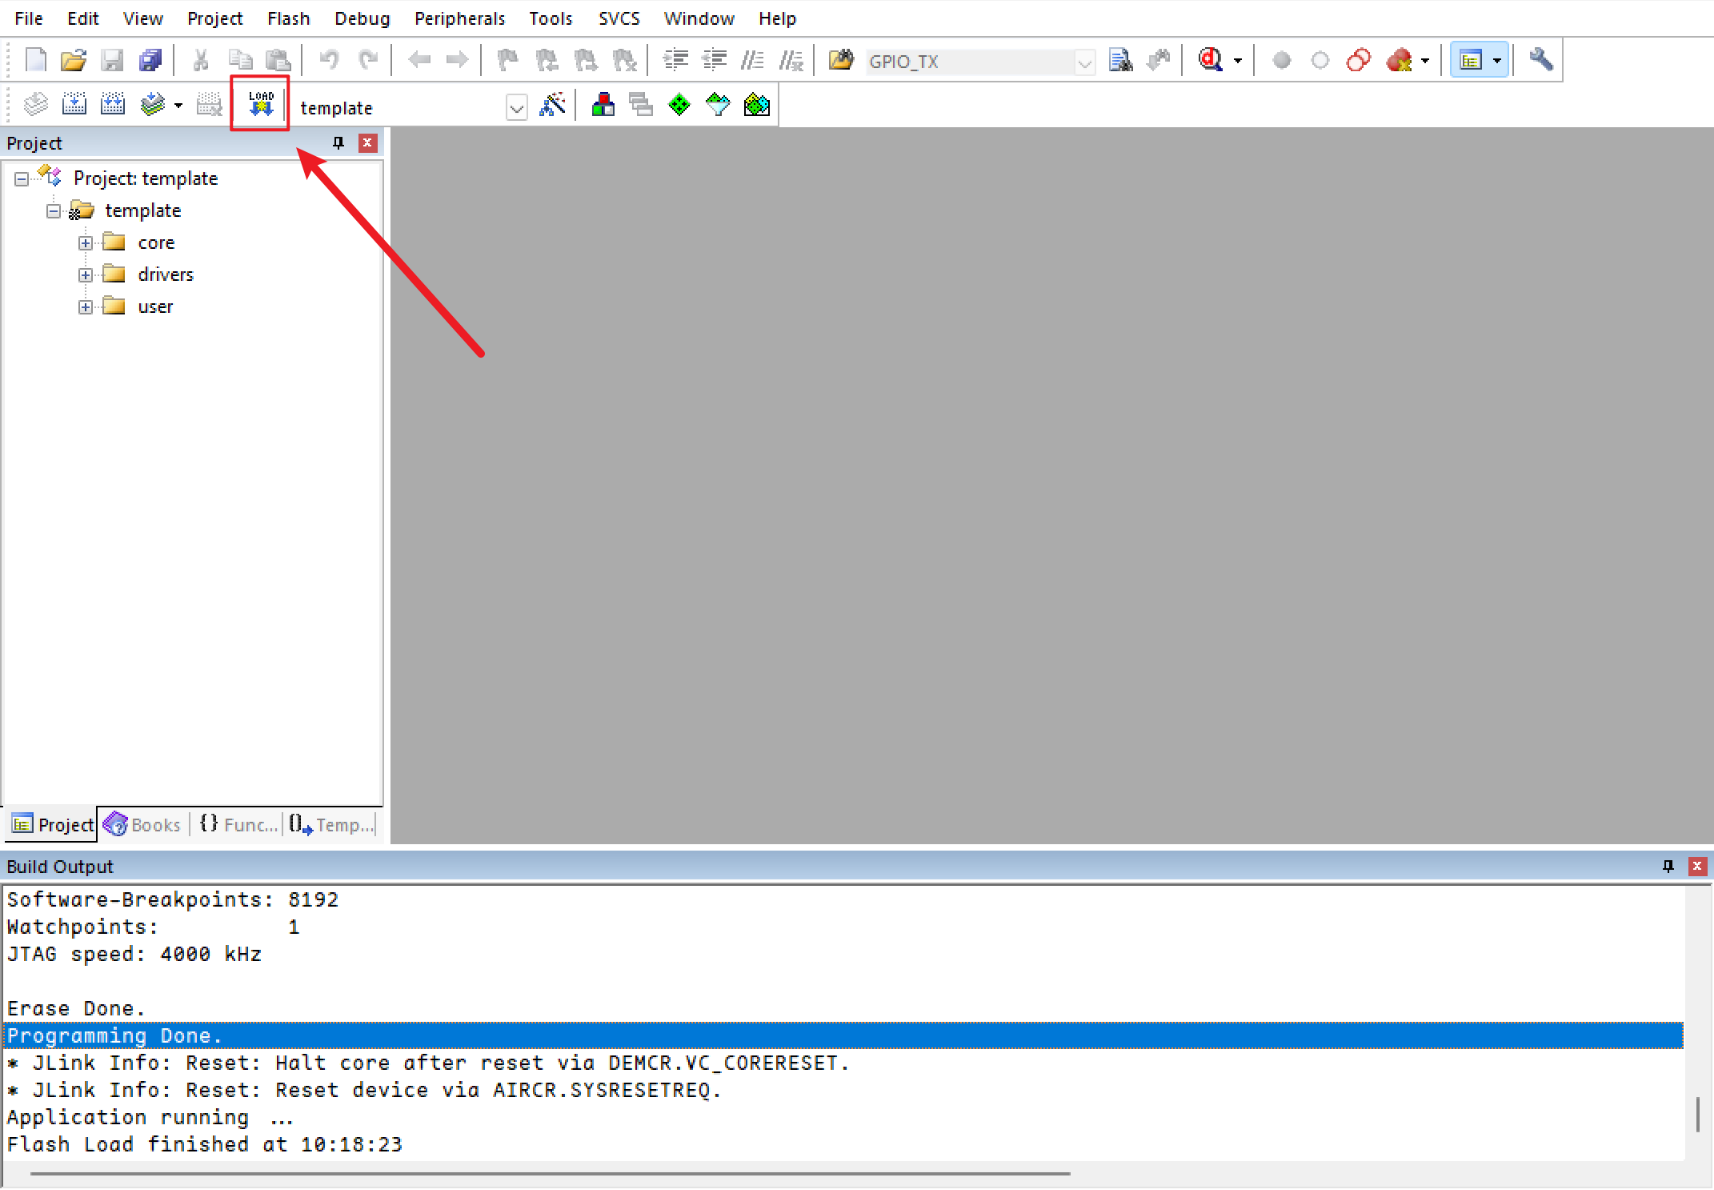Open the Flash menu
Image resolution: width=1714 pixels, height=1190 pixels.
[288, 18]
